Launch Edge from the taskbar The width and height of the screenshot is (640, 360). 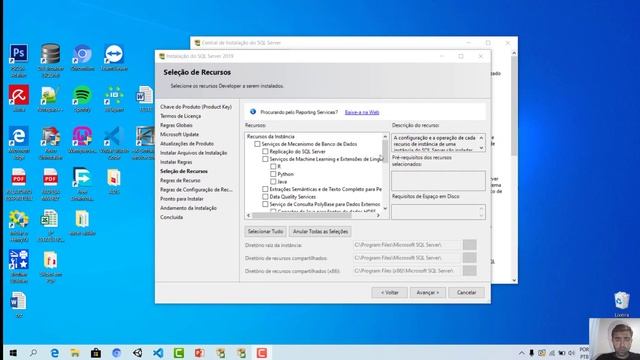(54, 353)
